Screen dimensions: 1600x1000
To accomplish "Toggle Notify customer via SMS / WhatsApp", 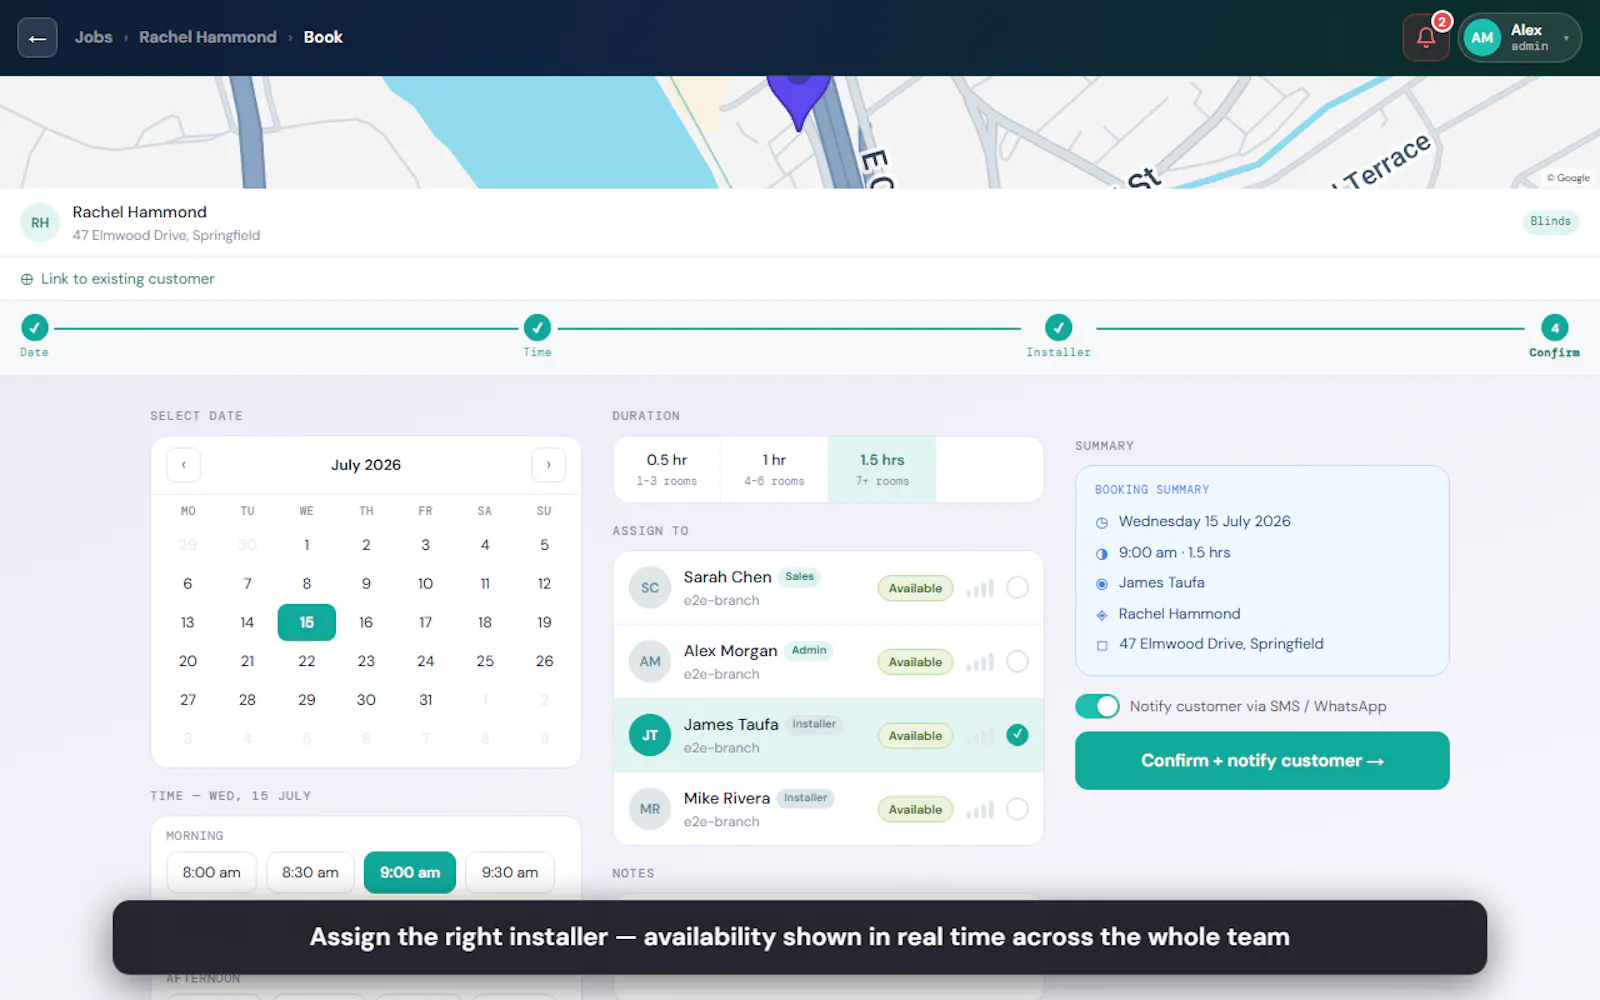I will click(x=1097, y=706).
